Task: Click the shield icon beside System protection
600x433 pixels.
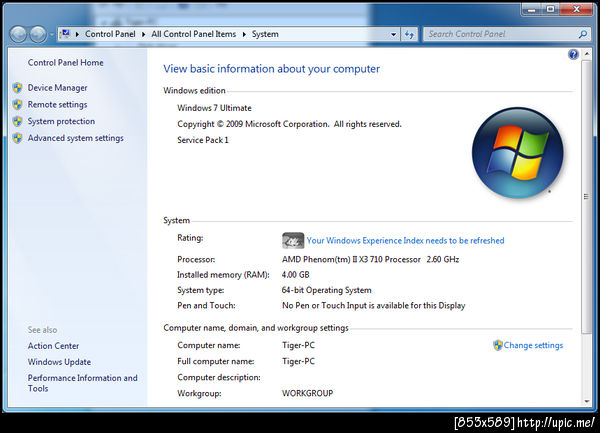Action: pos(17,121)
